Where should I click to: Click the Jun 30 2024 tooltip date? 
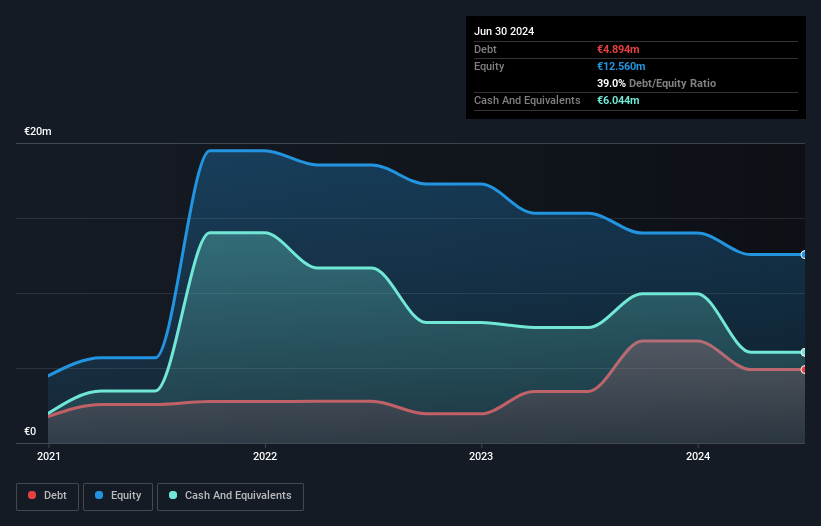pyautogui.click(x=504, y=31)
